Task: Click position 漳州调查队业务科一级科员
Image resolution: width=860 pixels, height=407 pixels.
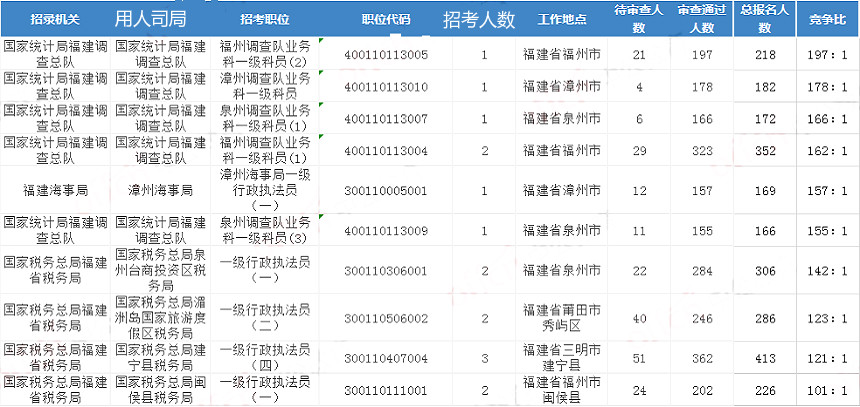Action: [x=264, y=85]
